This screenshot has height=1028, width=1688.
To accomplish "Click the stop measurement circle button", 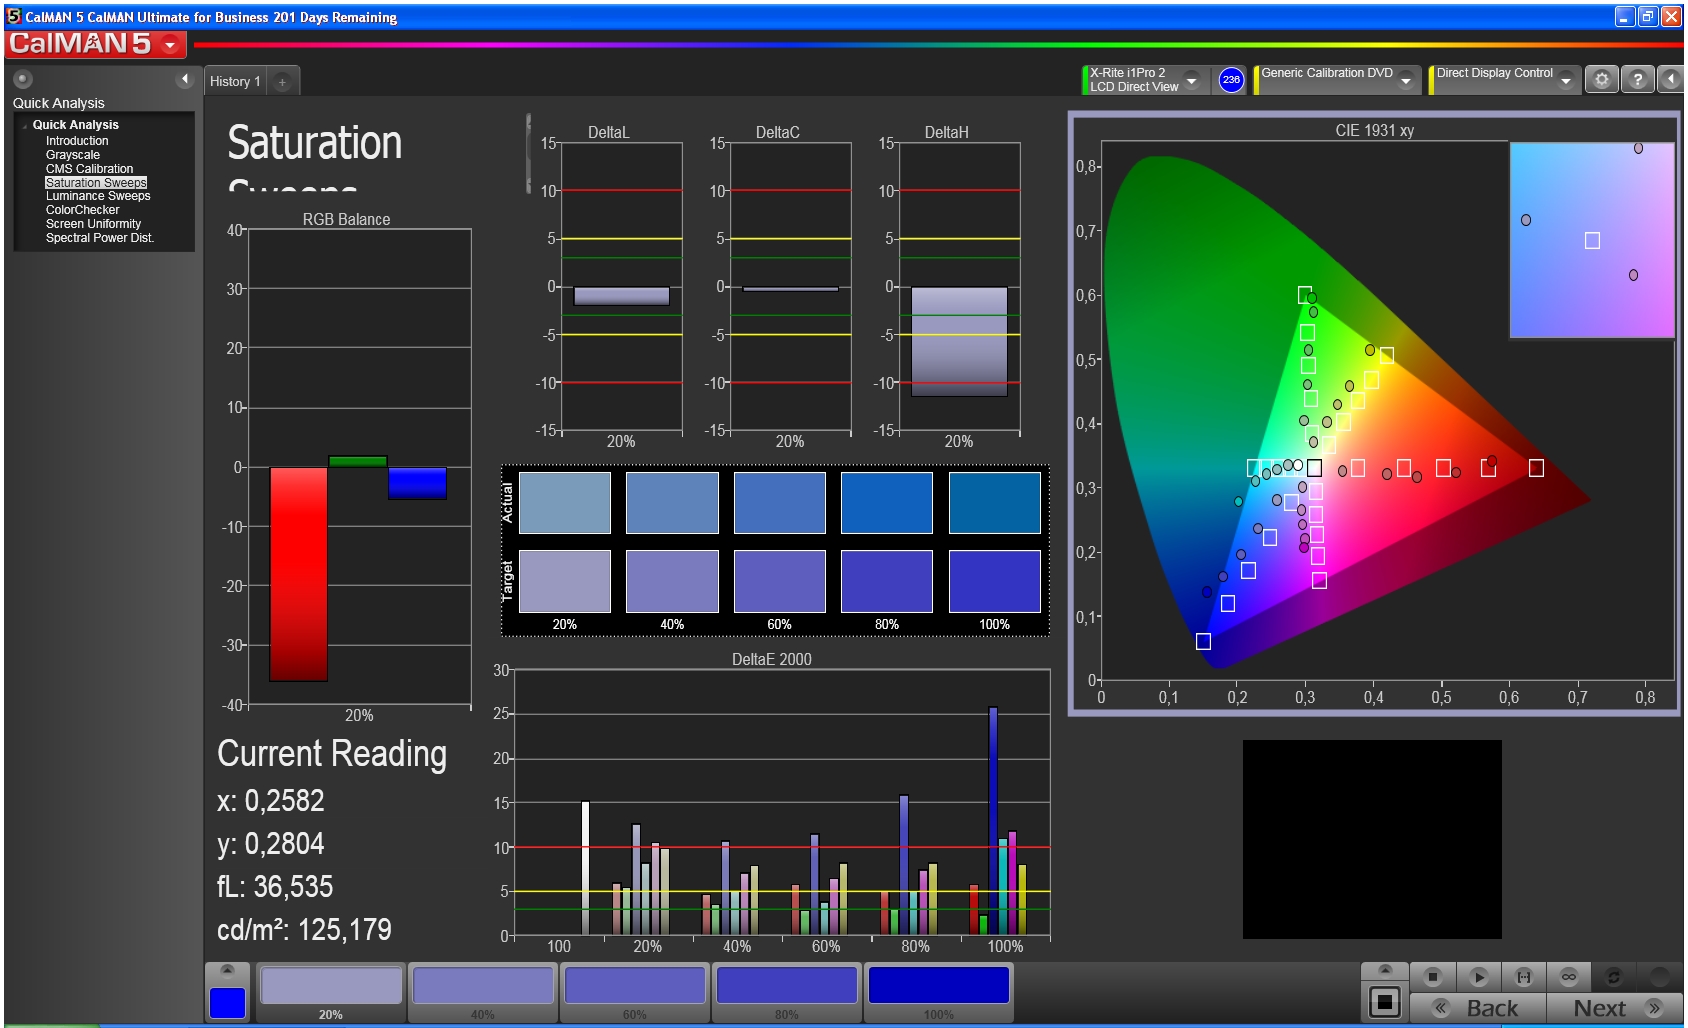I will pyautogui.click(x=1432, y=977).
